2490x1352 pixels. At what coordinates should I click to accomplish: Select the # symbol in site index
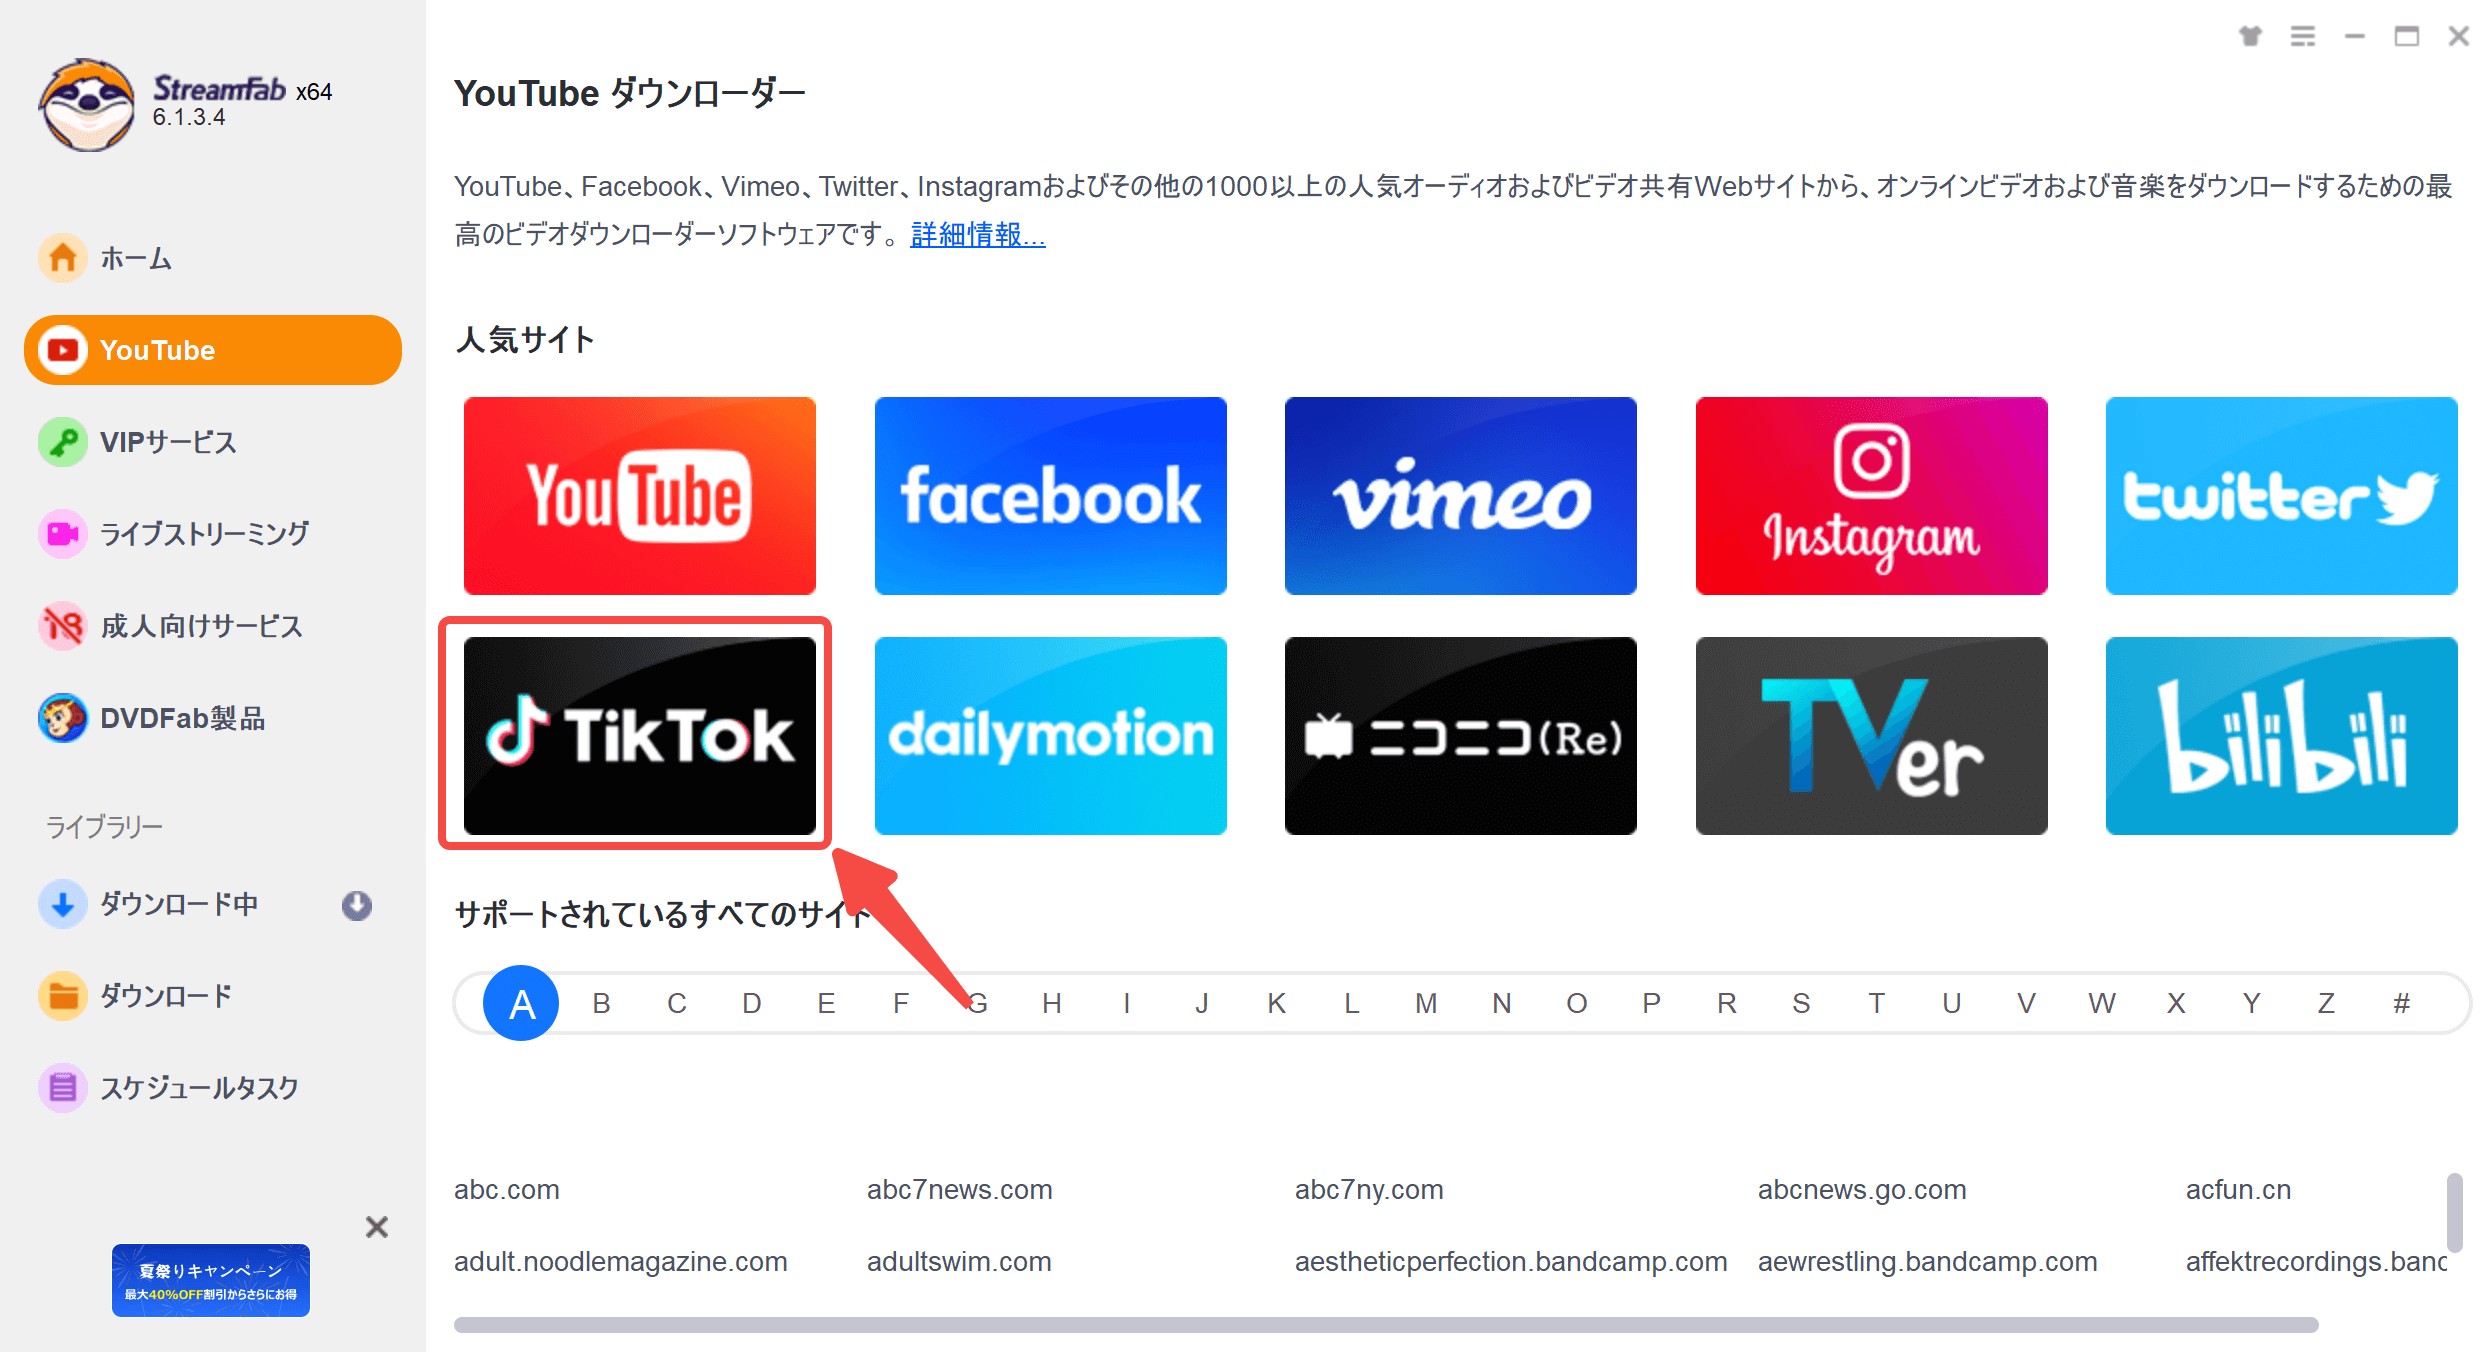2401,1003
